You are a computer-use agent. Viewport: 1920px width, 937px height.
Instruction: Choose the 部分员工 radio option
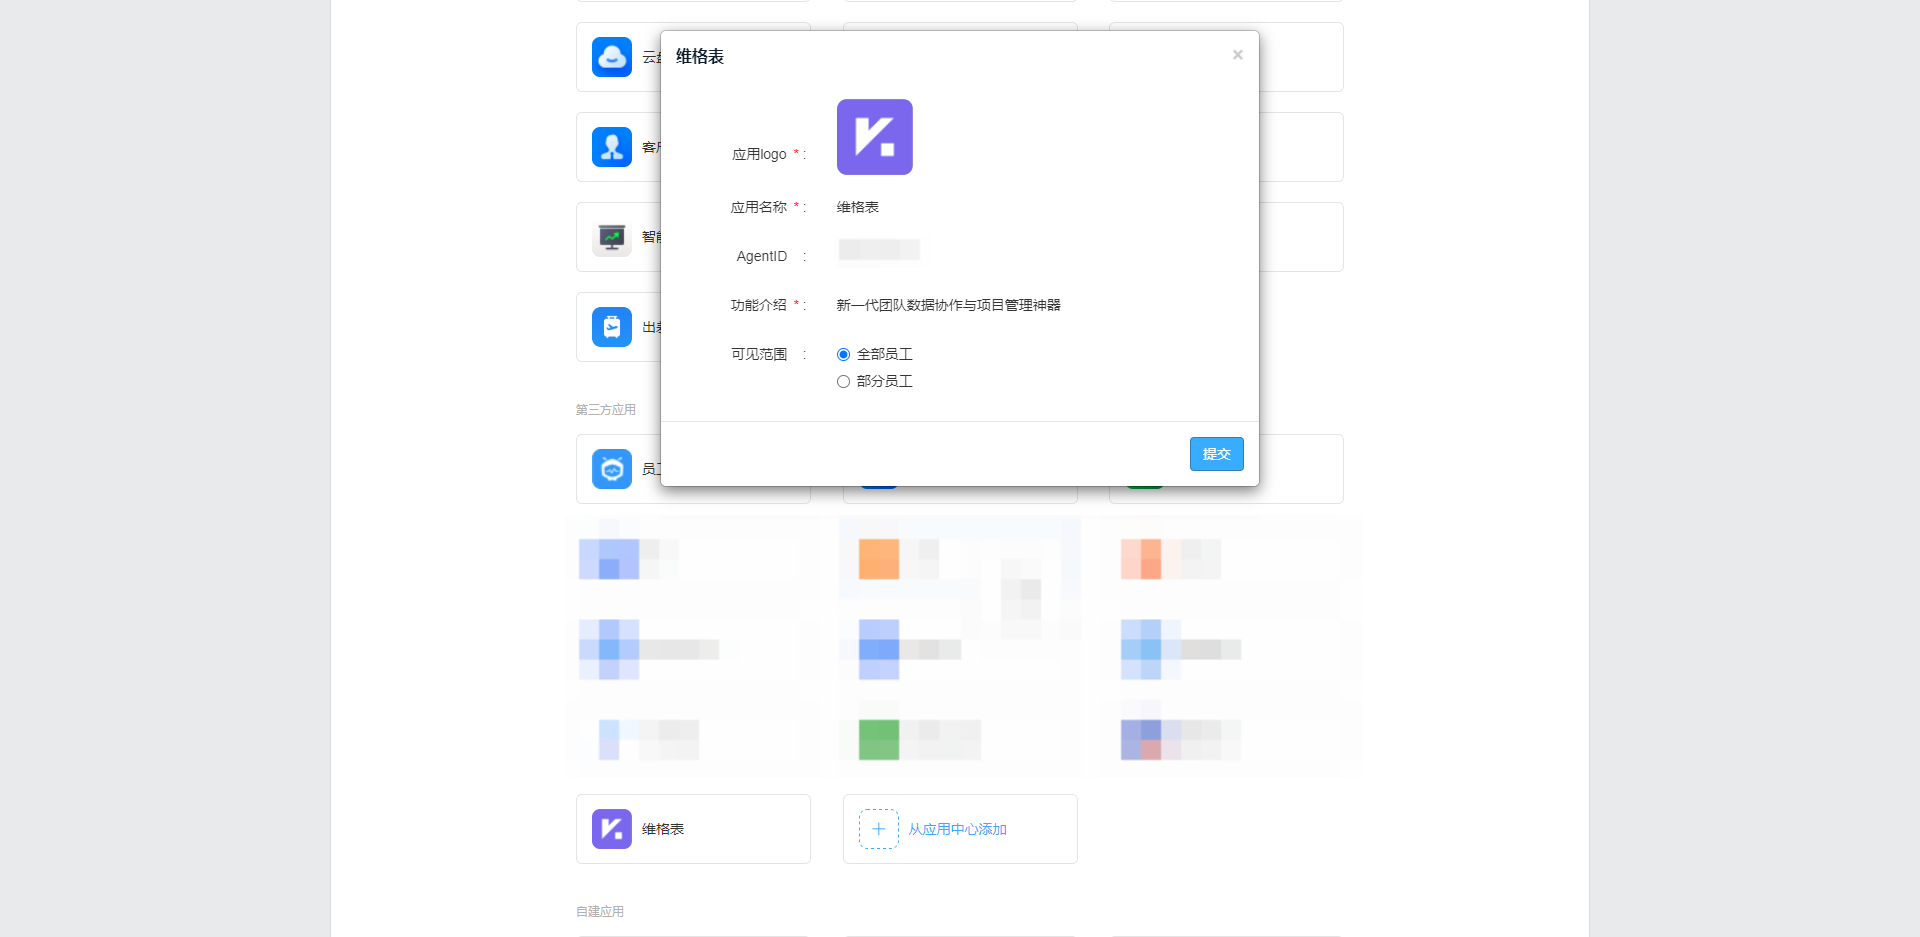click(x=843, y=382)
